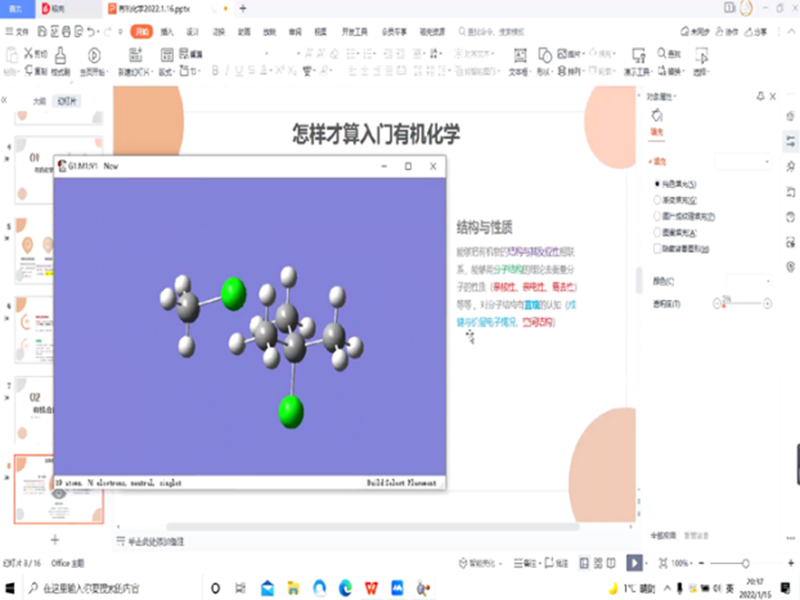The height and width of the screenshot is (600, 800).
Task: Switch to the Insert ribbon tab
Action: 167,31
